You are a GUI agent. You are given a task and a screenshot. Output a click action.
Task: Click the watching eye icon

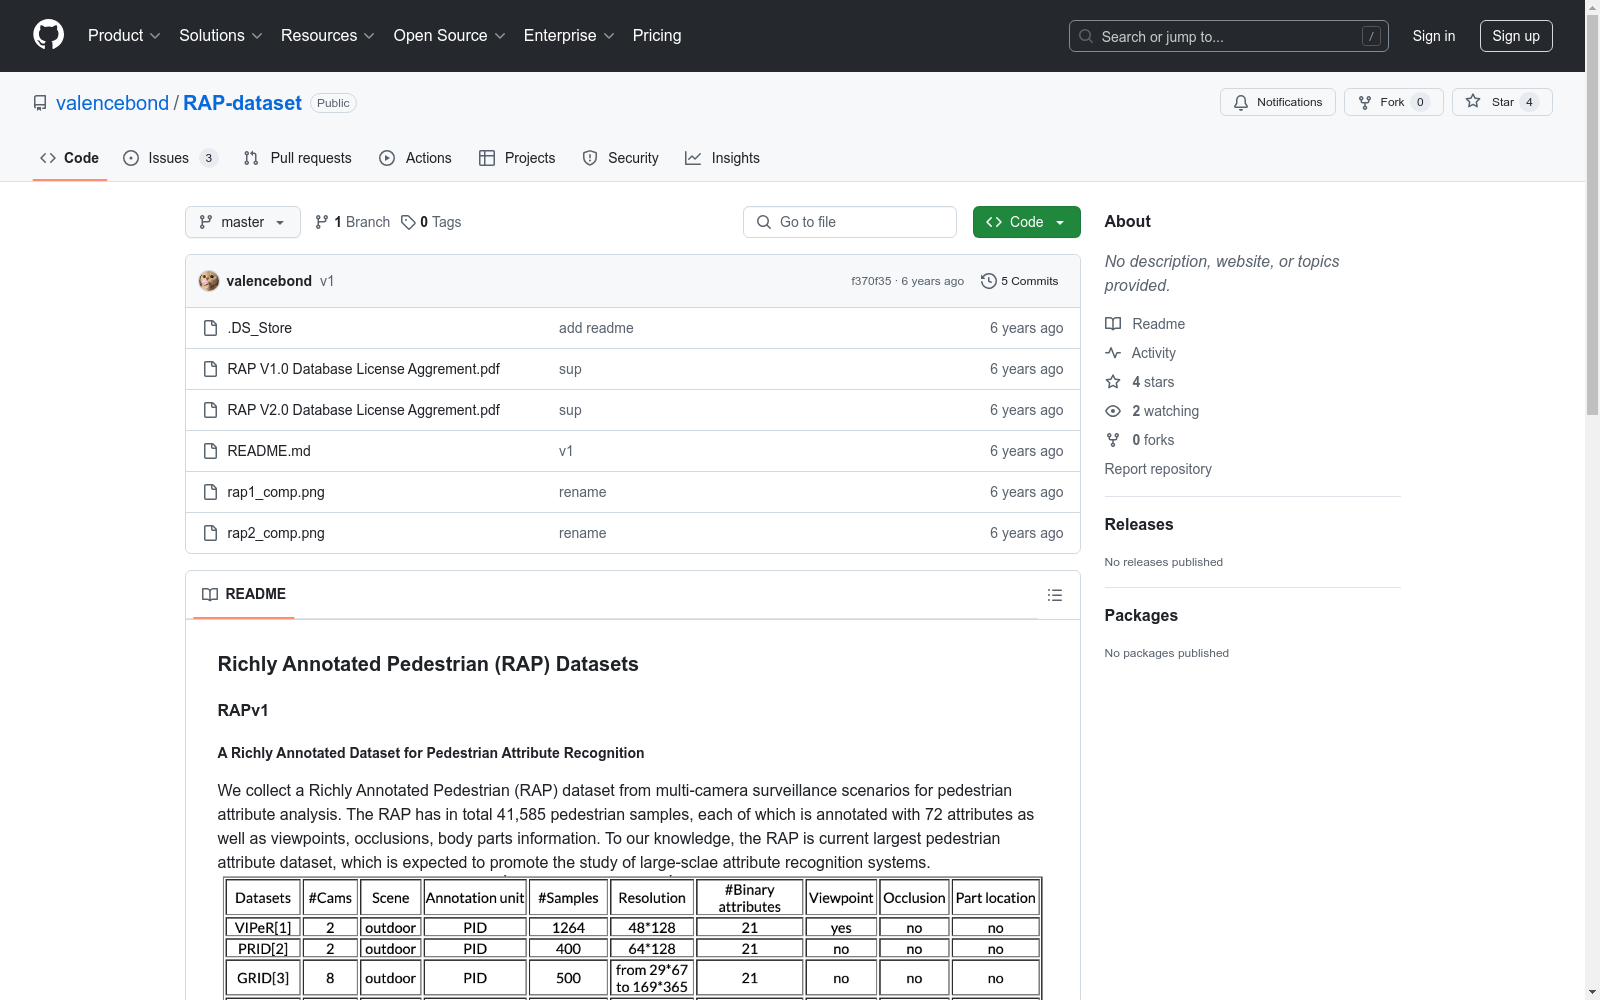1113,411
